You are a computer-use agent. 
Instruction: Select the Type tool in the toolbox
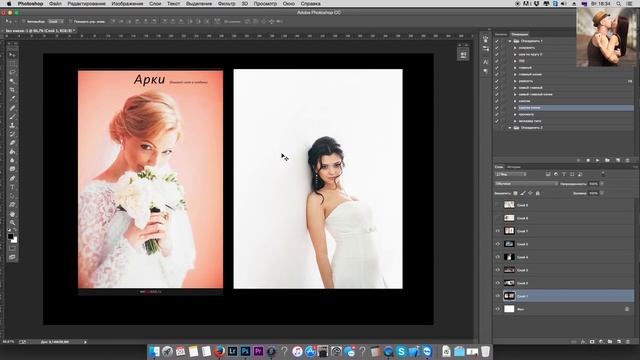tap(12, 187)
